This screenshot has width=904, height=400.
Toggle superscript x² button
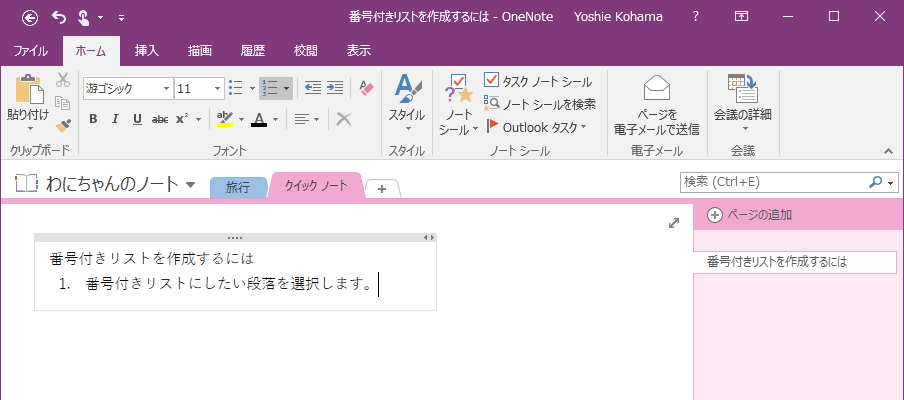tap(183, 119)
